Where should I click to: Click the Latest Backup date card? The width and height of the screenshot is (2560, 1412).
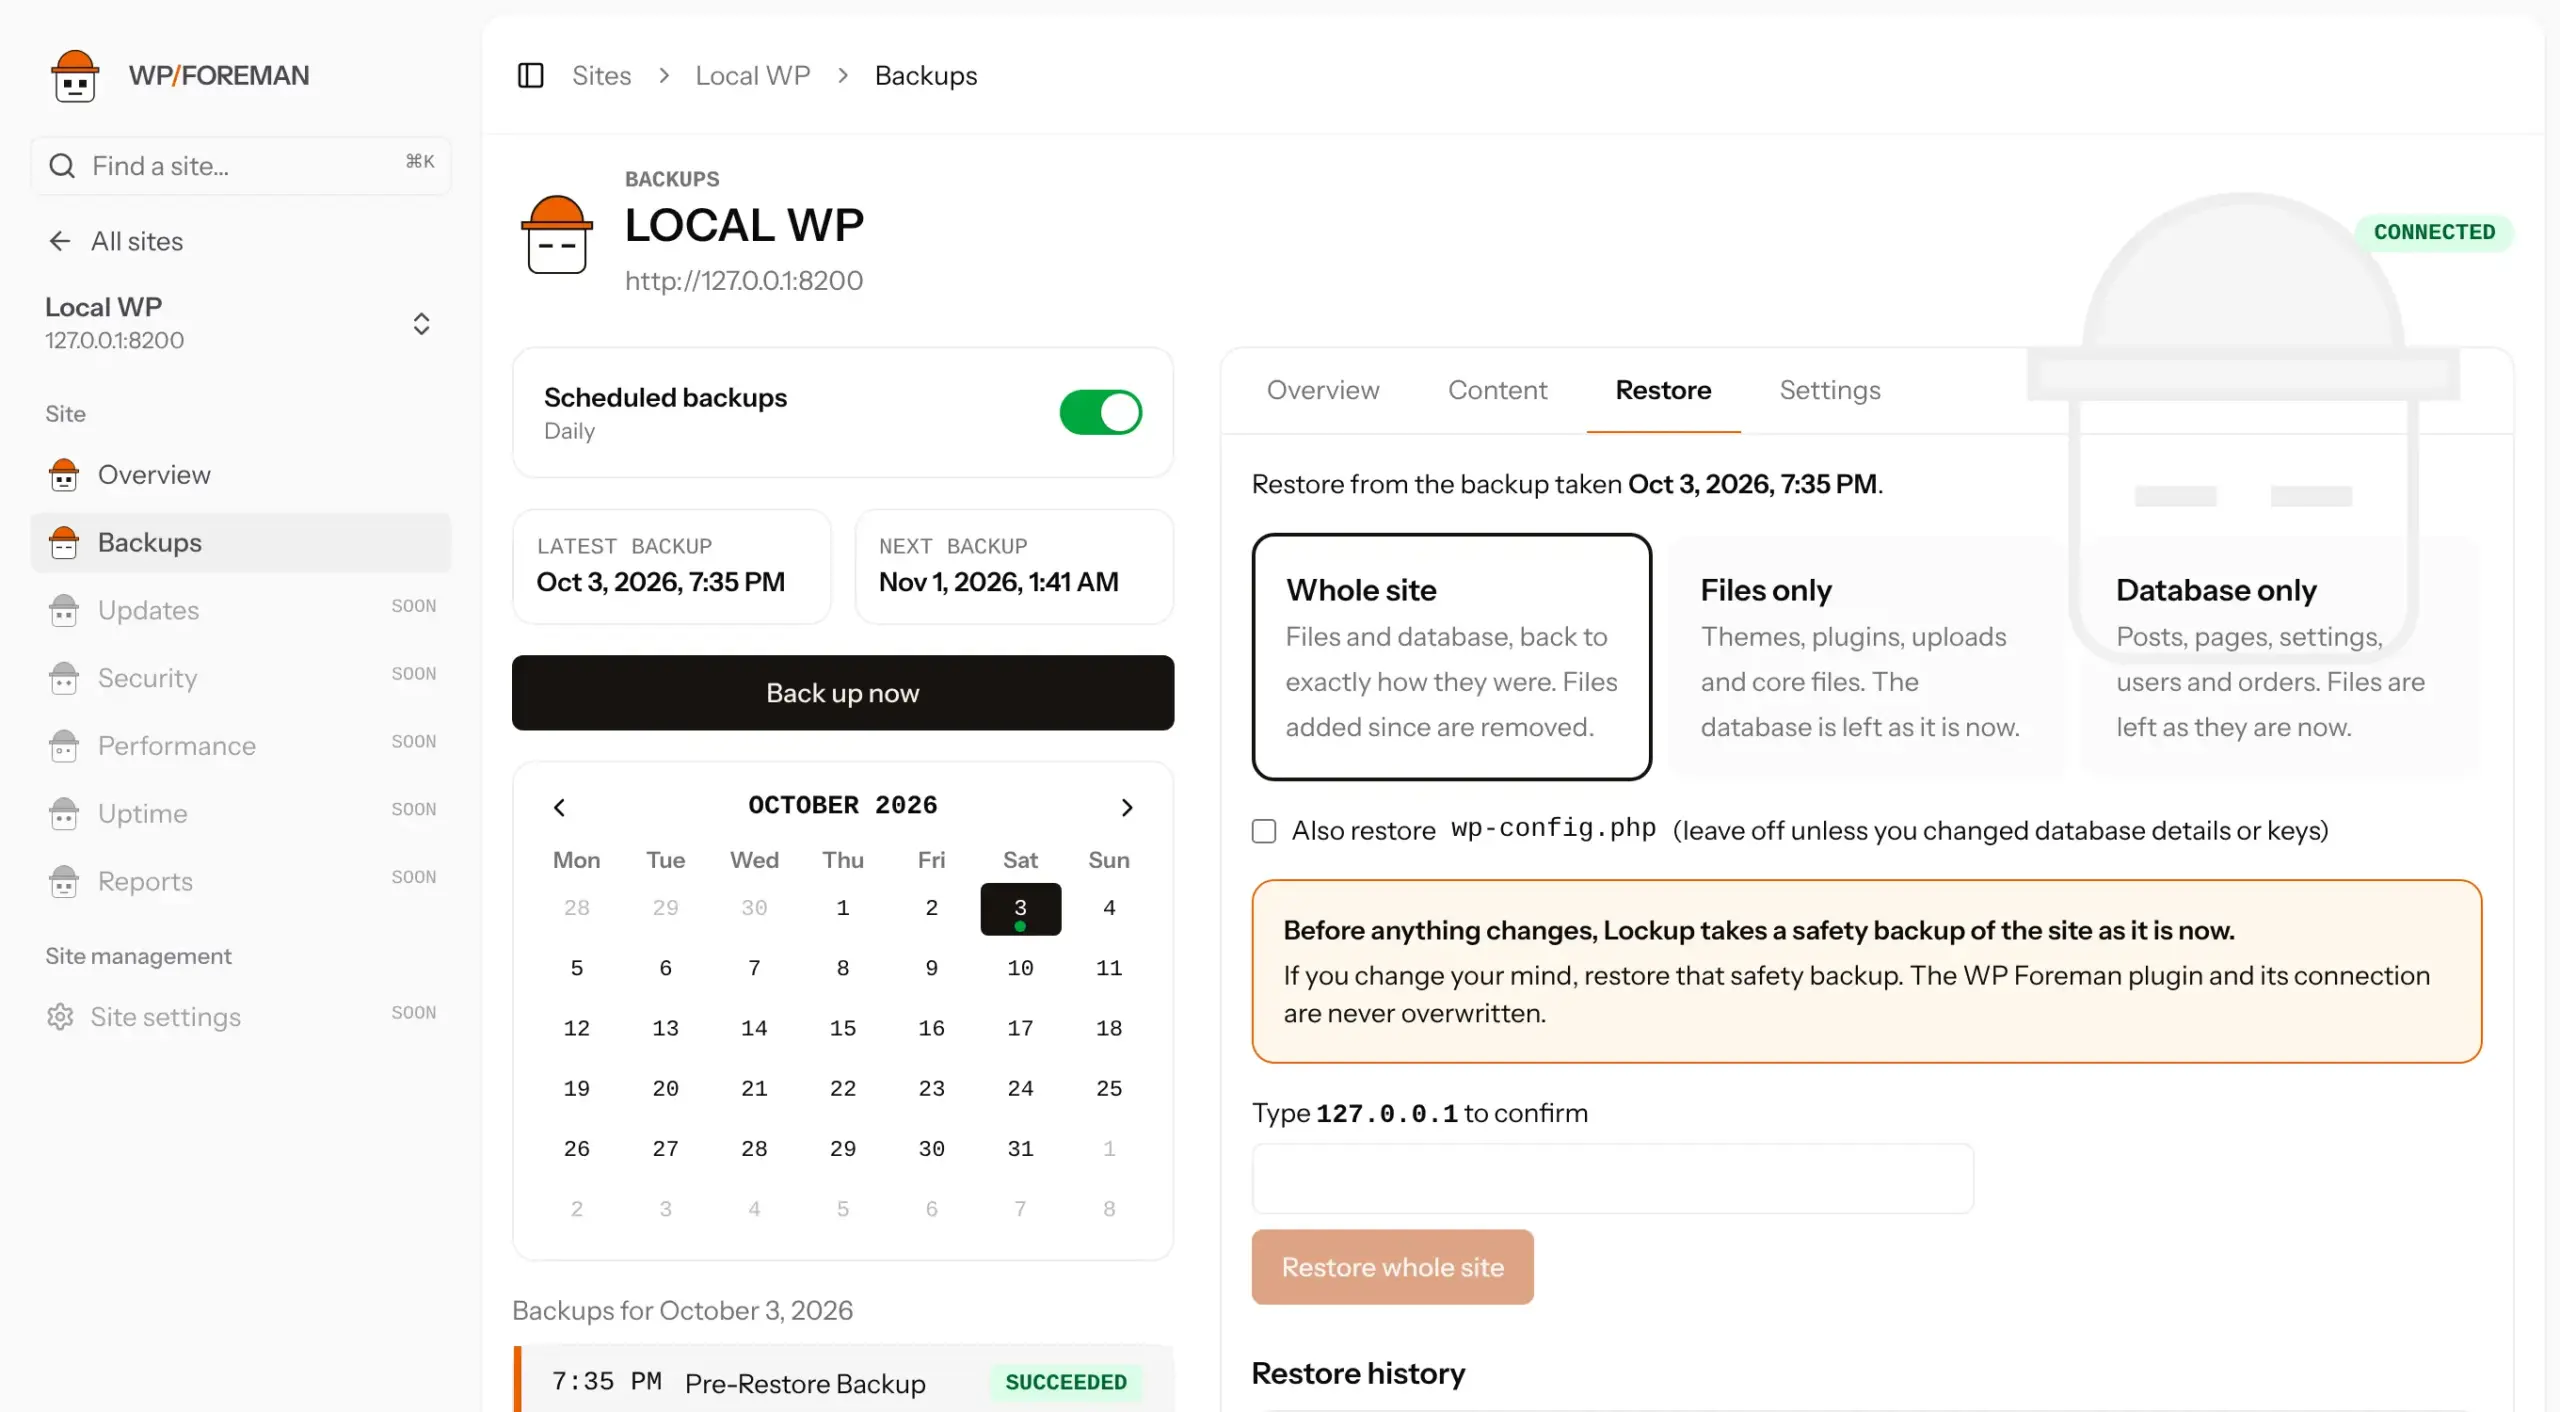pos(671,567)
